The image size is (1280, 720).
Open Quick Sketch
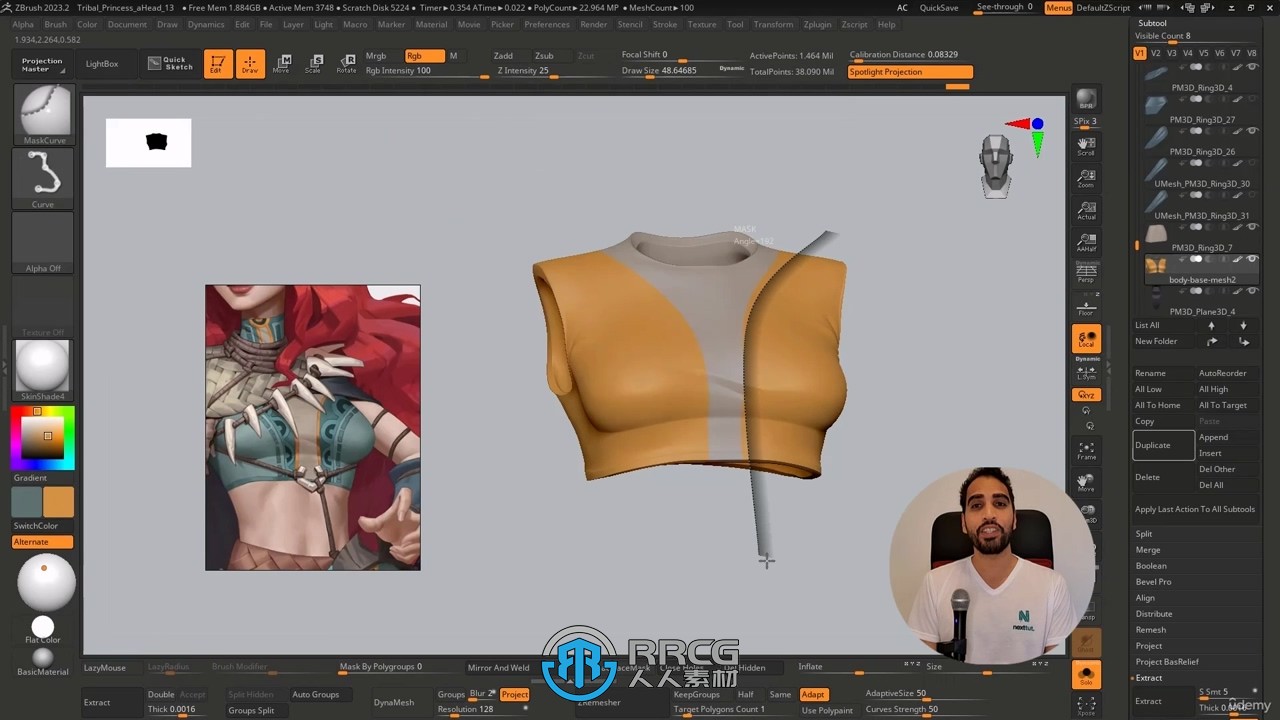point(169,63)
